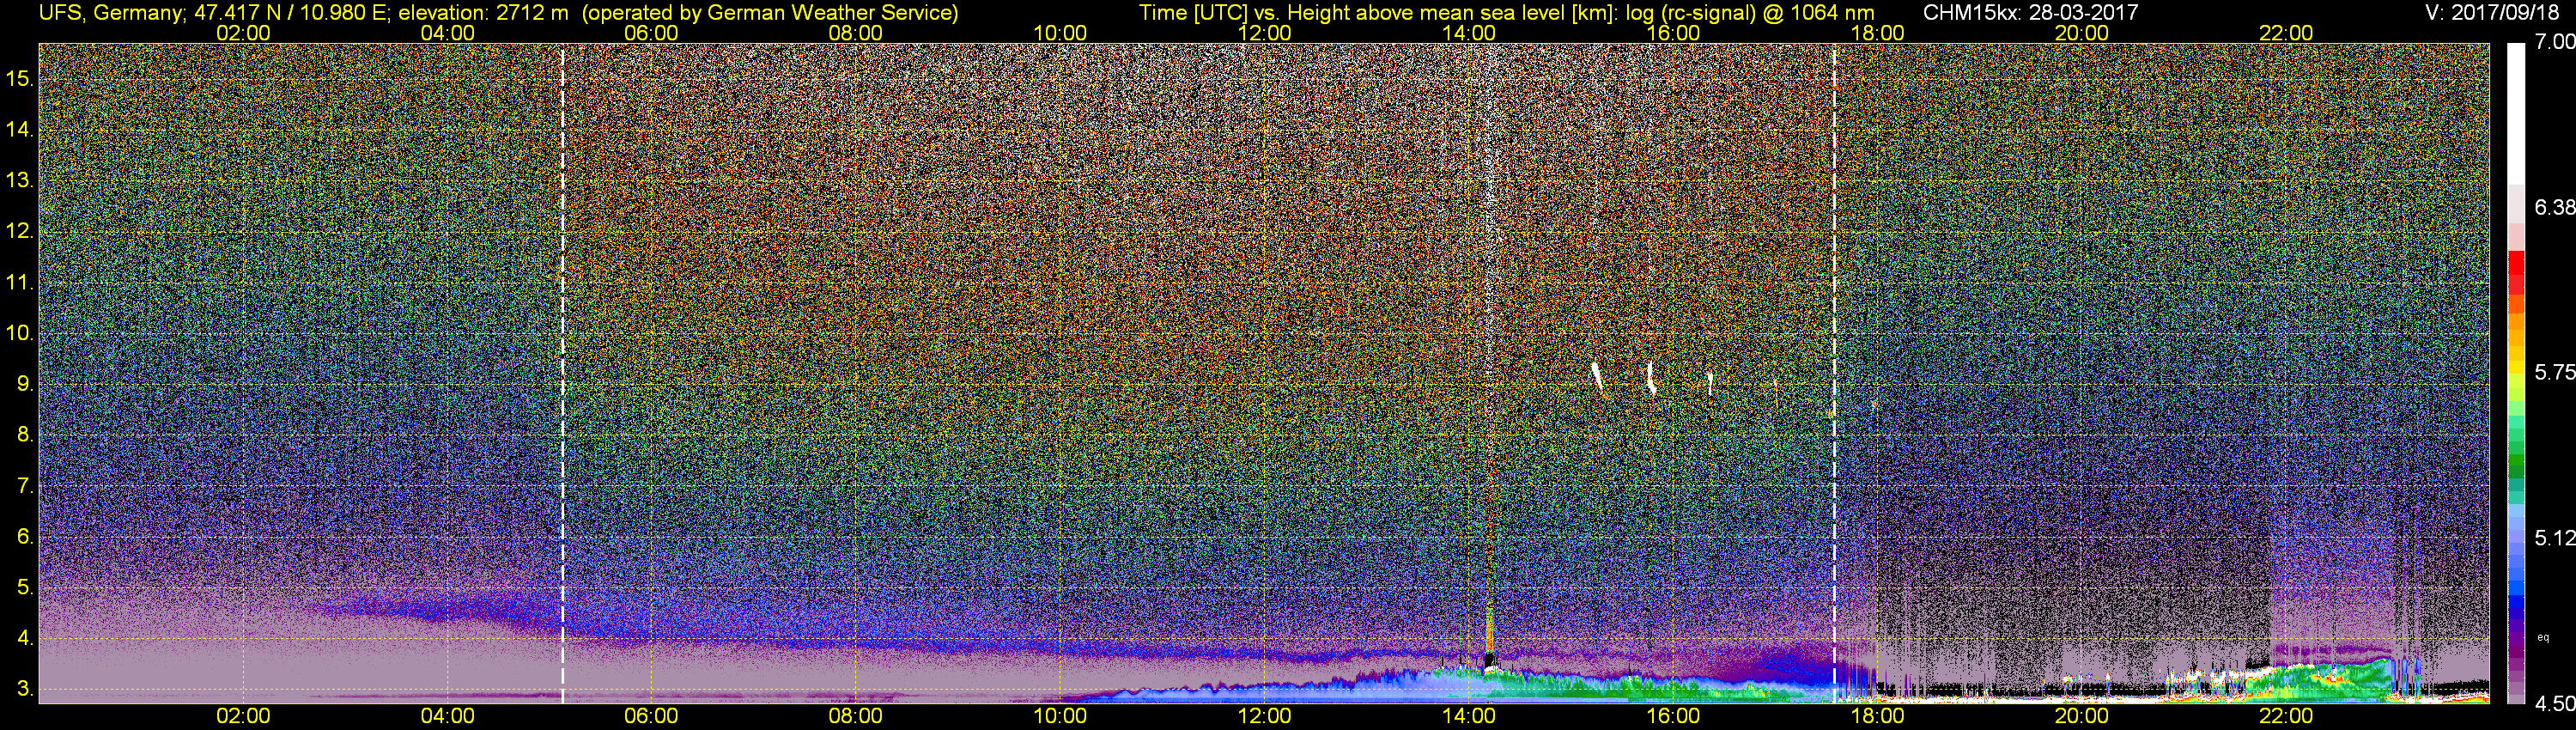Click the 5.75 colorbar tick label
2576x730 pixels.
point(2554,372)
